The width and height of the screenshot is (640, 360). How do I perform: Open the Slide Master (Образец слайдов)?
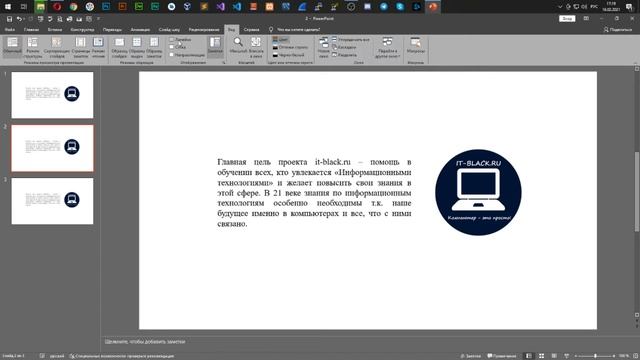(x=119, y=47)
